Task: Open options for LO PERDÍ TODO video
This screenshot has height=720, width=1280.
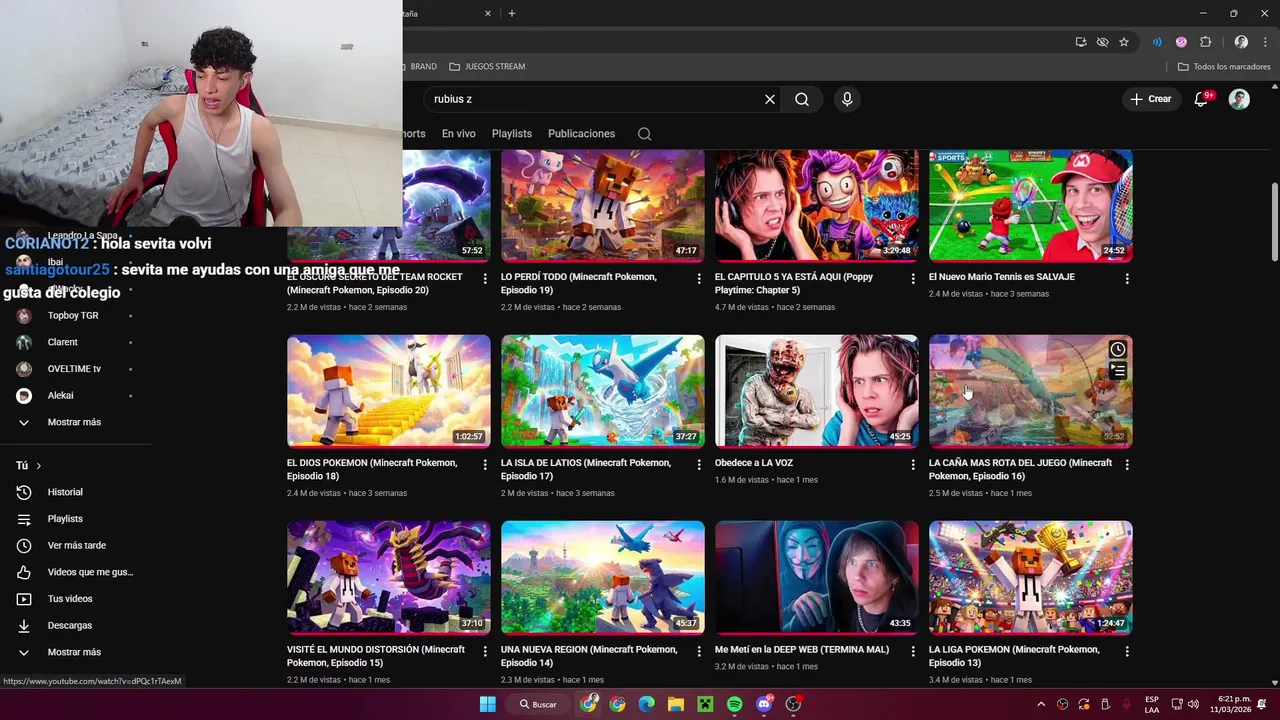Action: [699, 278]
